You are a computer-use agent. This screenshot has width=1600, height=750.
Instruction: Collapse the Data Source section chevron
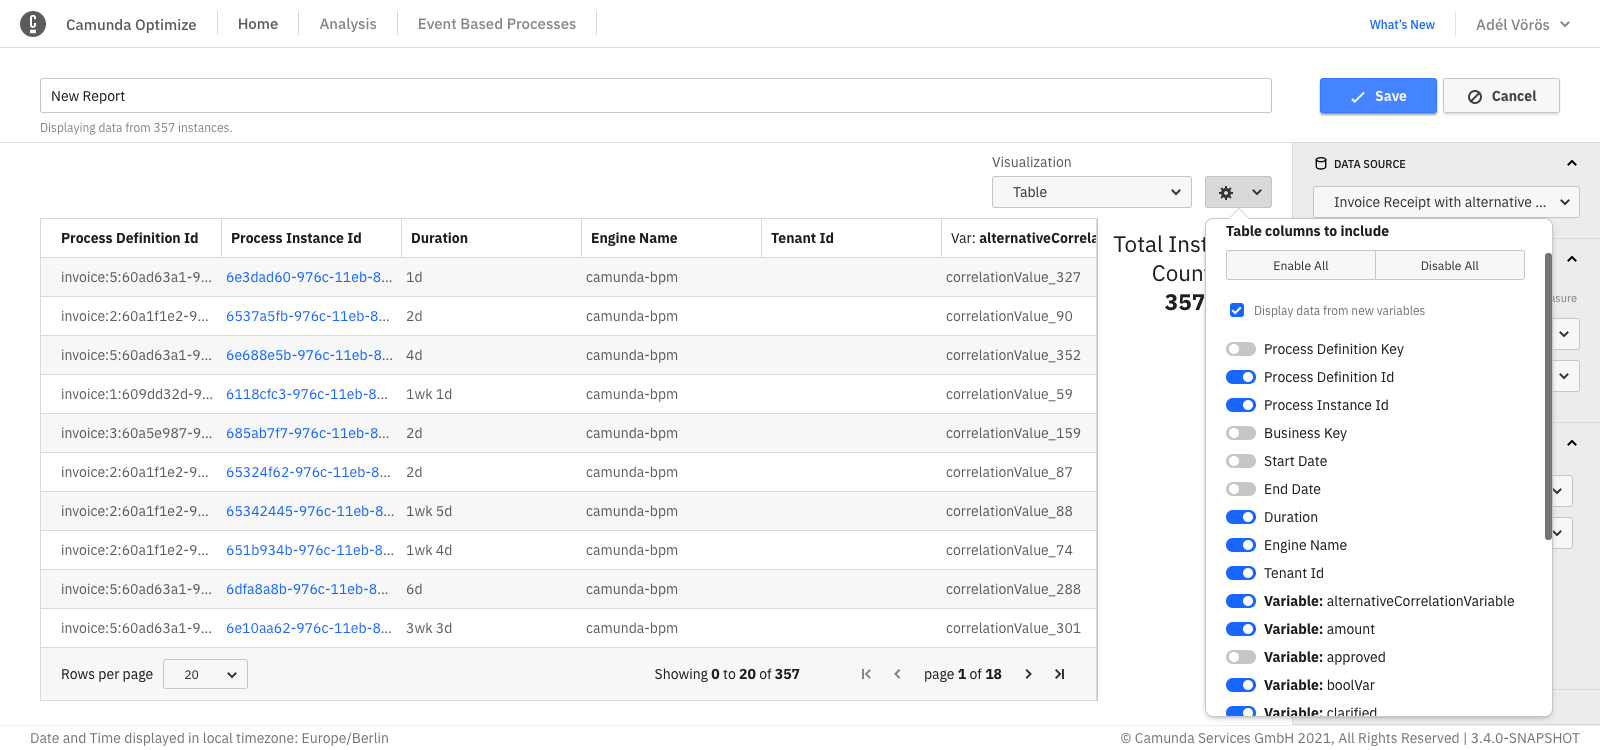pos(1571,164)
